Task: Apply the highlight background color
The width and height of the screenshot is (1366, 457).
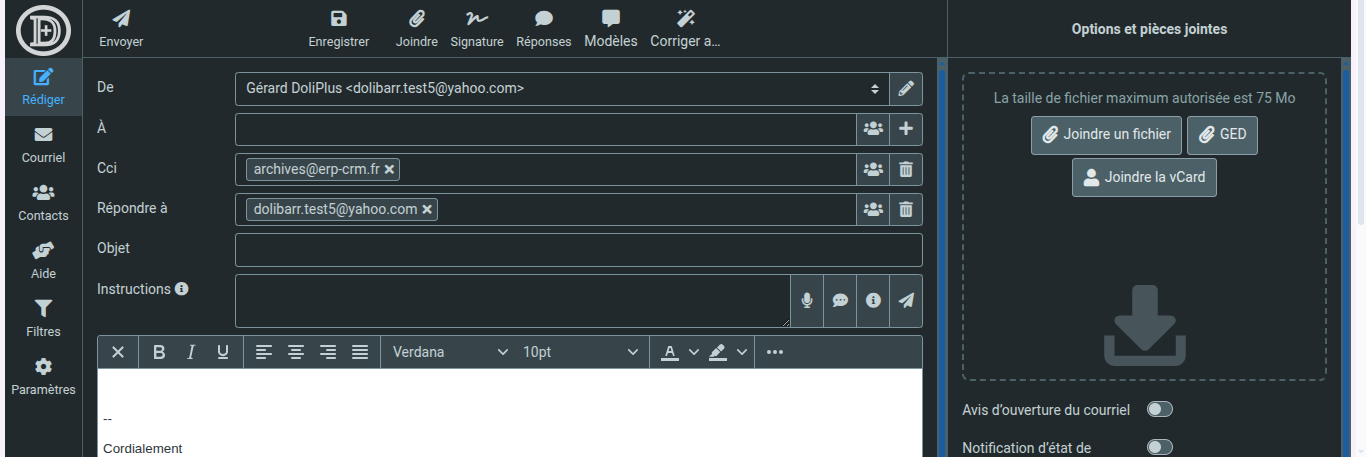Action: (x=718, y=352)
